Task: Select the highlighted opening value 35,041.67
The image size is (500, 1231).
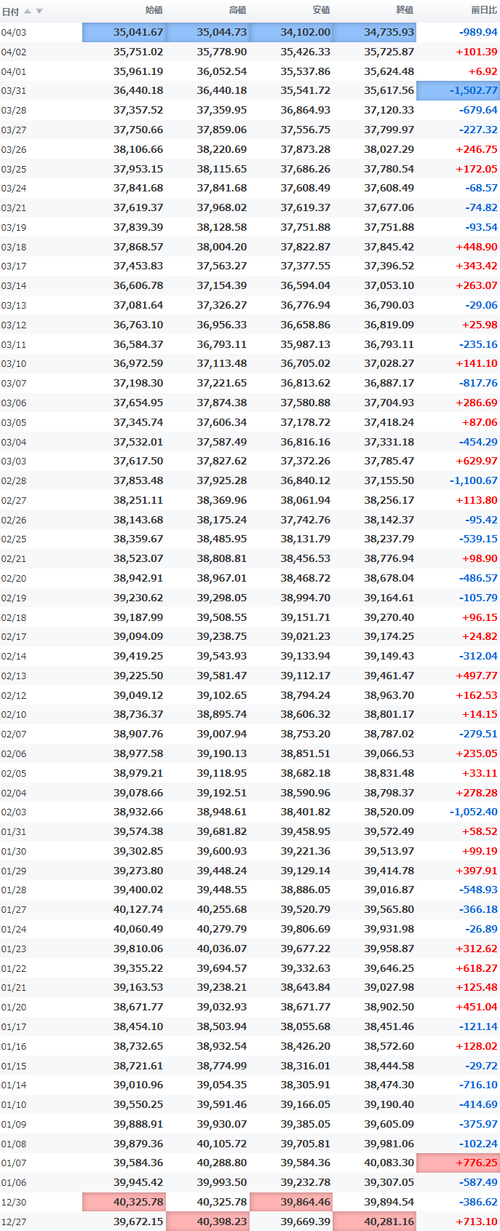Action: tap(124, 32)
